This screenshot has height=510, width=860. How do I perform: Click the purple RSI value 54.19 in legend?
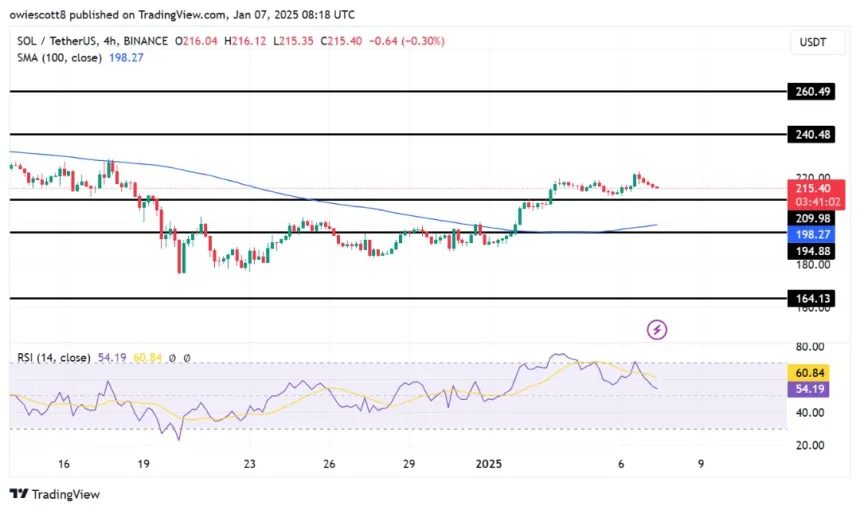(x=109, y=357)
